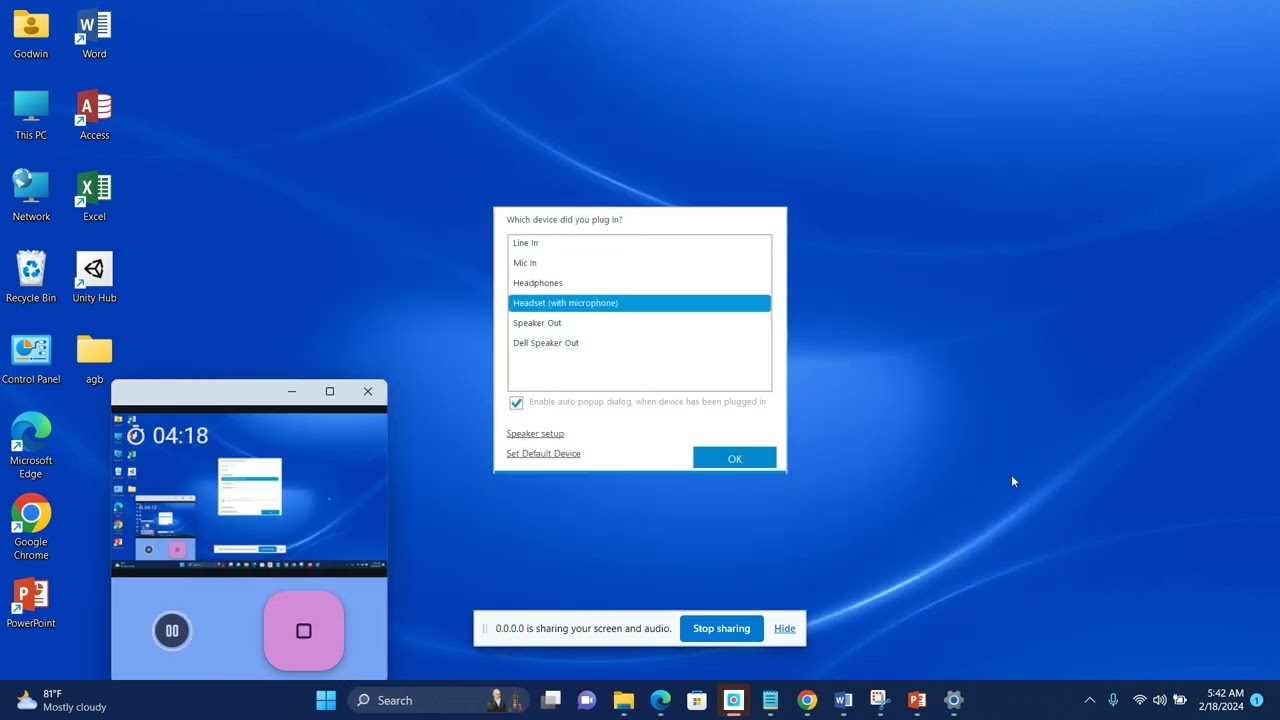Toggle the Enable auto popup dialog checkbox
Image resolution: width=1280 pixels, height=720 pixels.
click(516, 402)
